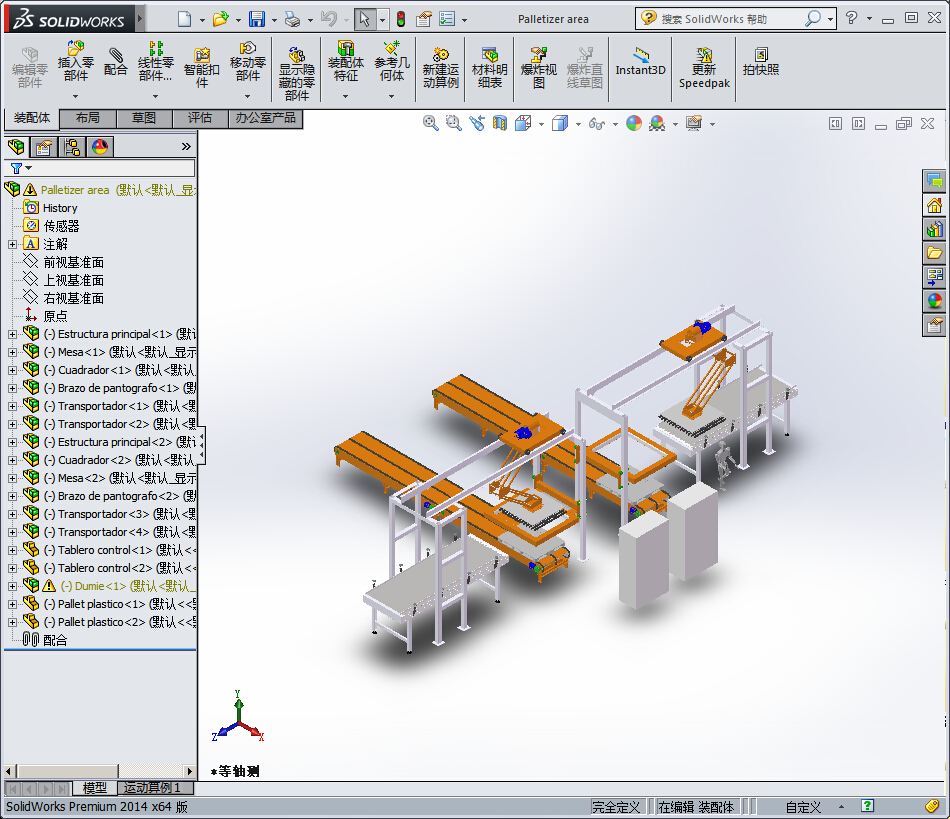
Task: Switch to the 草图 (Sketch) ribbon tab
Action: point(144,118)
